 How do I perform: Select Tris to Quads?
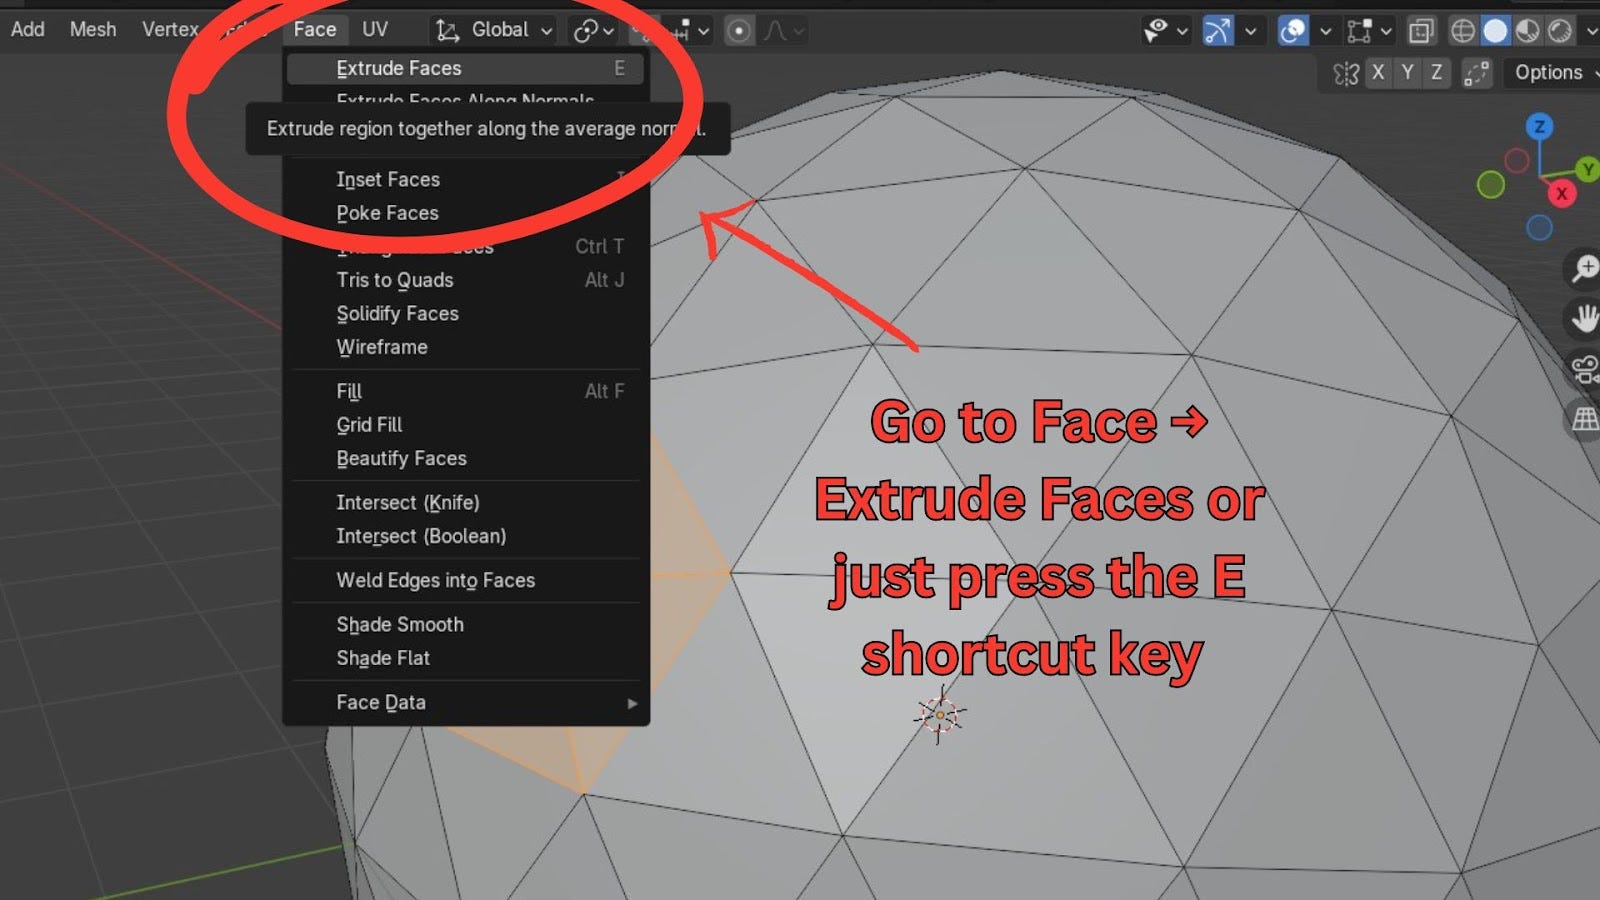(x=466, y=280)
